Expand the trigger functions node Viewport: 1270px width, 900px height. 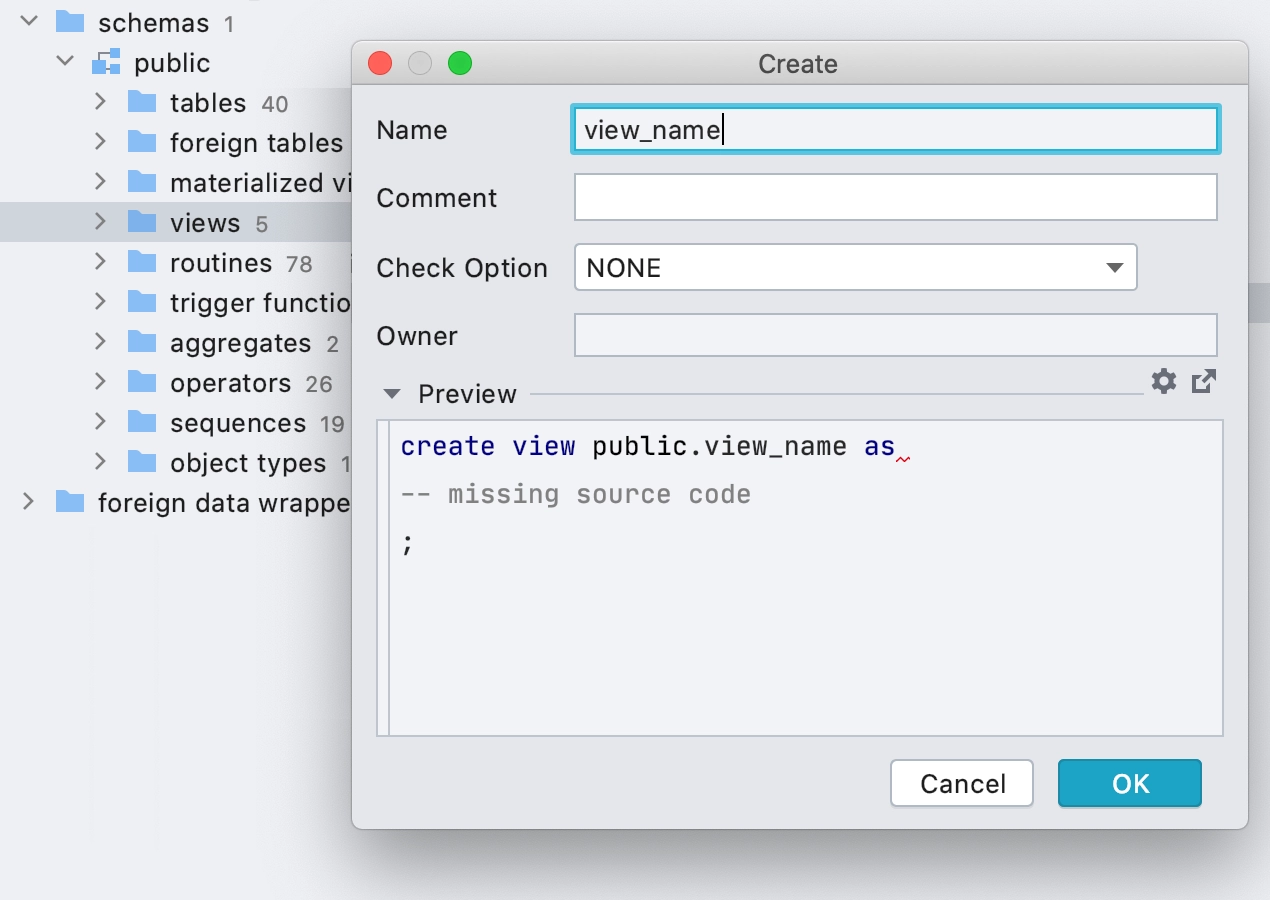100,301
